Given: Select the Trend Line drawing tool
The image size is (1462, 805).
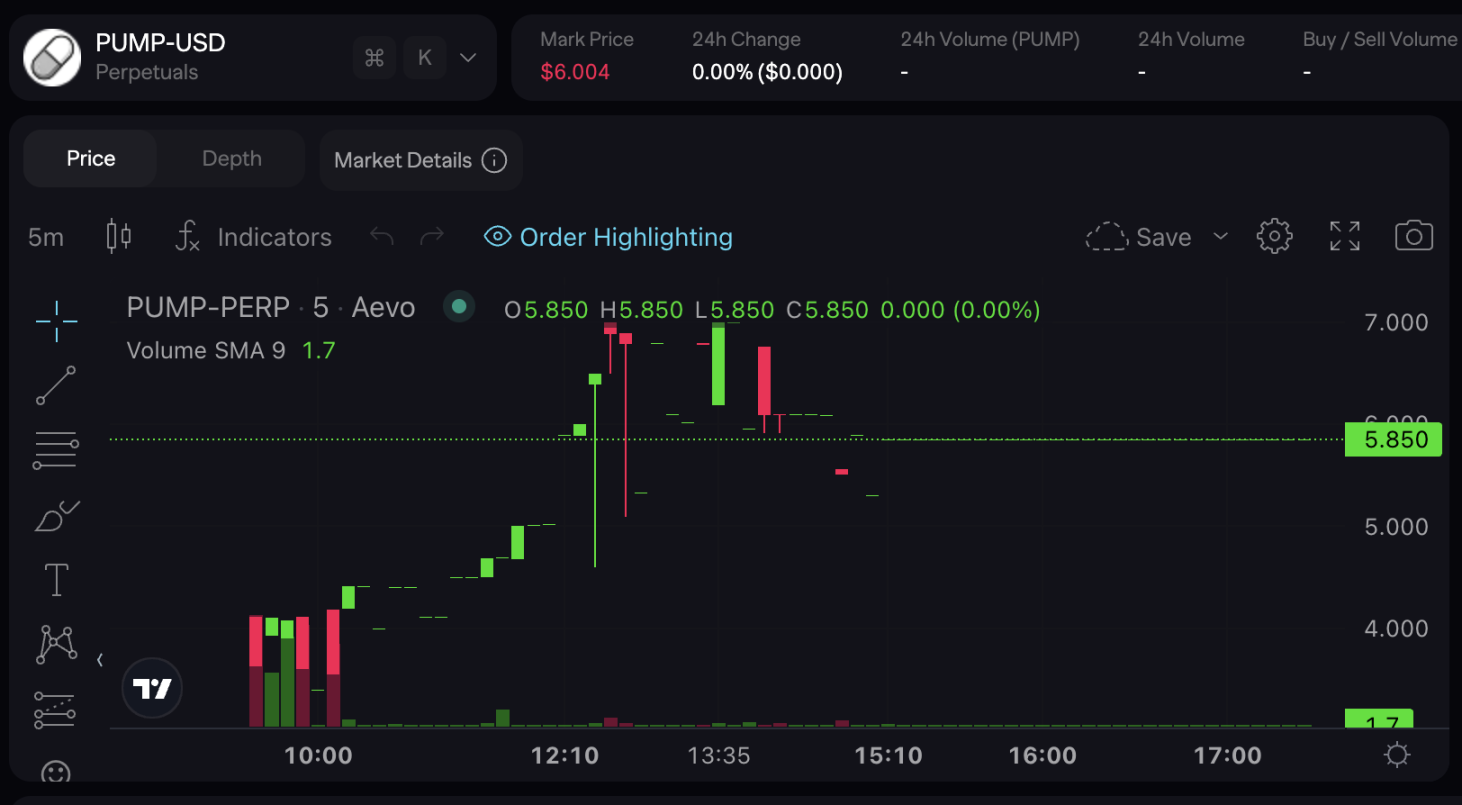Looking at the screenshot, I should pos(55,385).
